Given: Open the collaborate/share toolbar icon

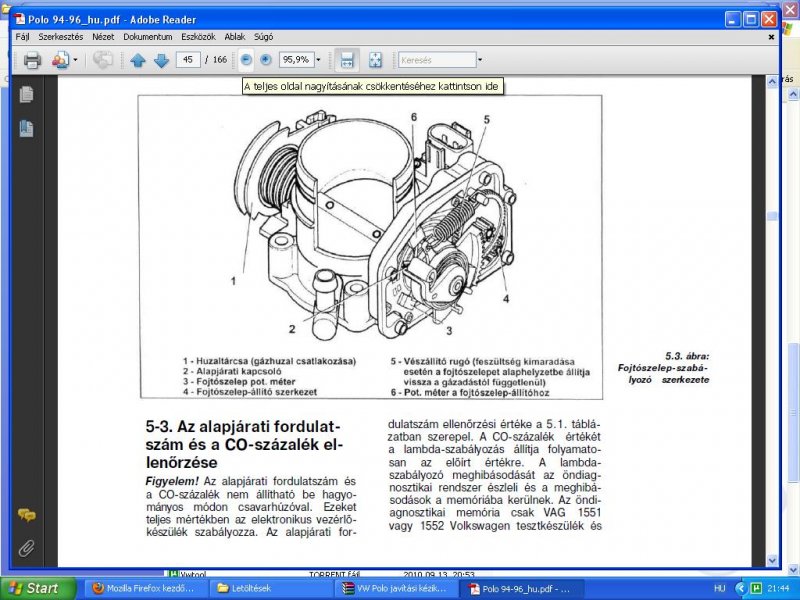Looking at the screenshot, I should [x=60, y=60].
